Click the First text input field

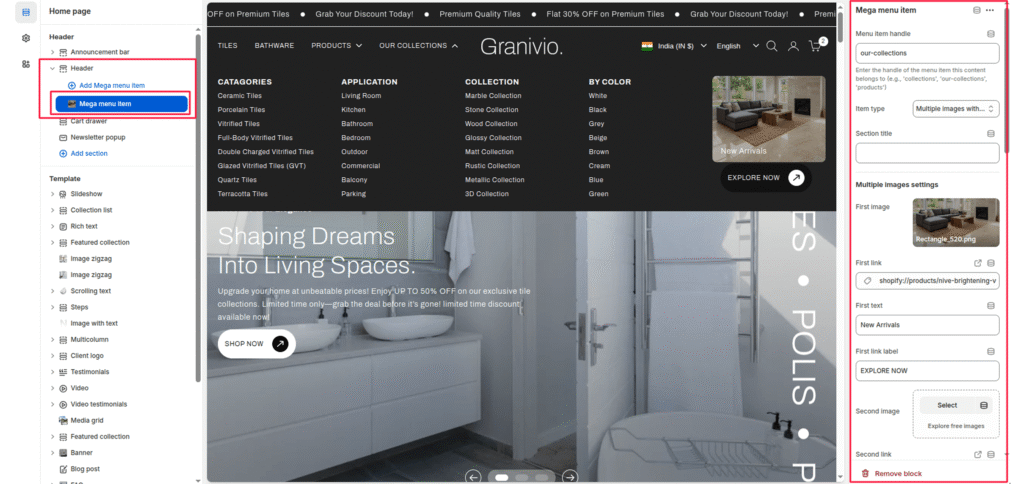pos(927,325)
